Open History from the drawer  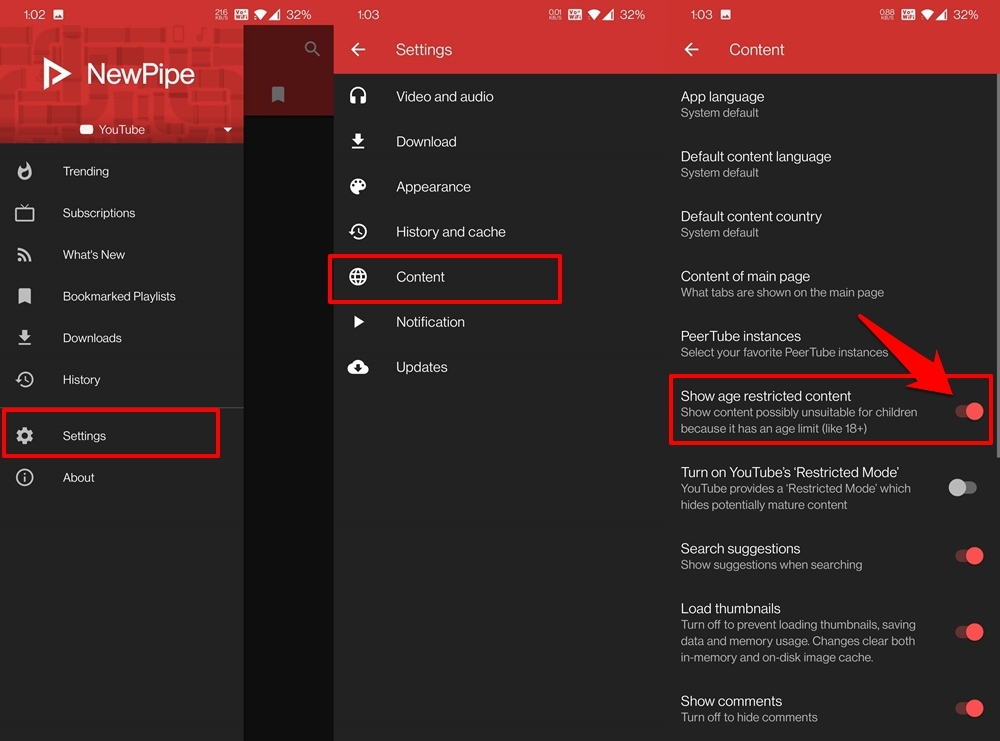[122, 379]
